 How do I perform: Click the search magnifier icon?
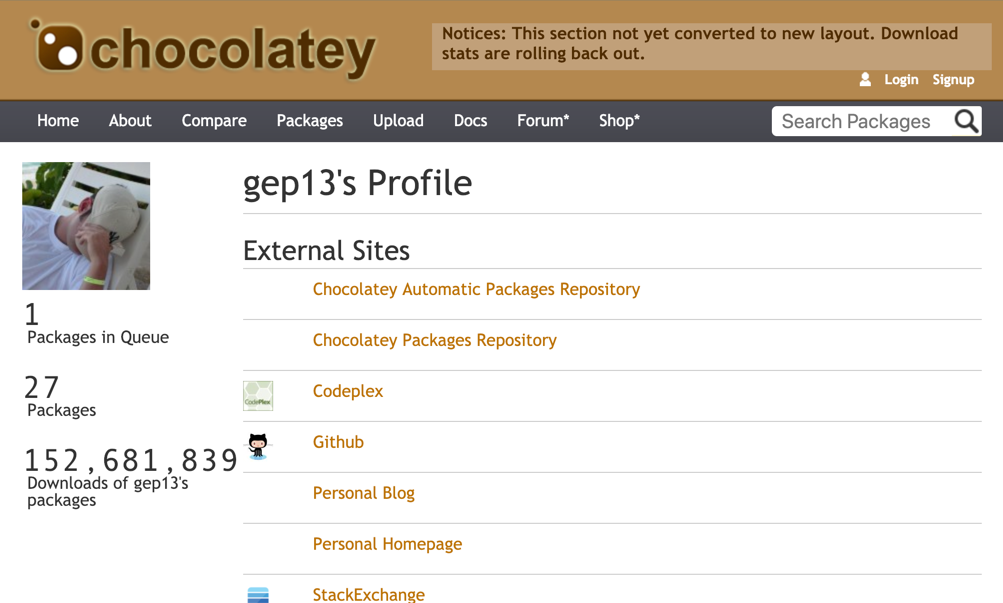966,121
